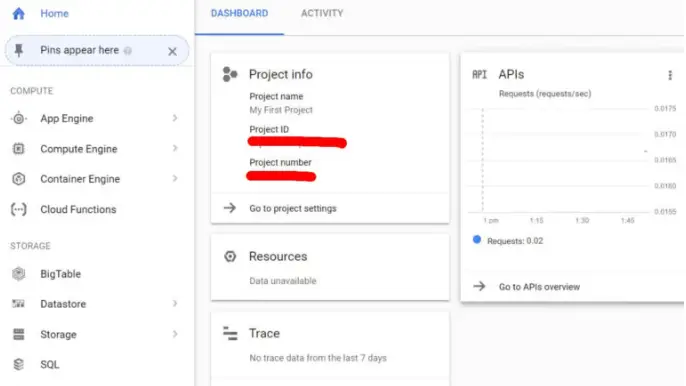Click the Project name label

(x=276, y=96)
